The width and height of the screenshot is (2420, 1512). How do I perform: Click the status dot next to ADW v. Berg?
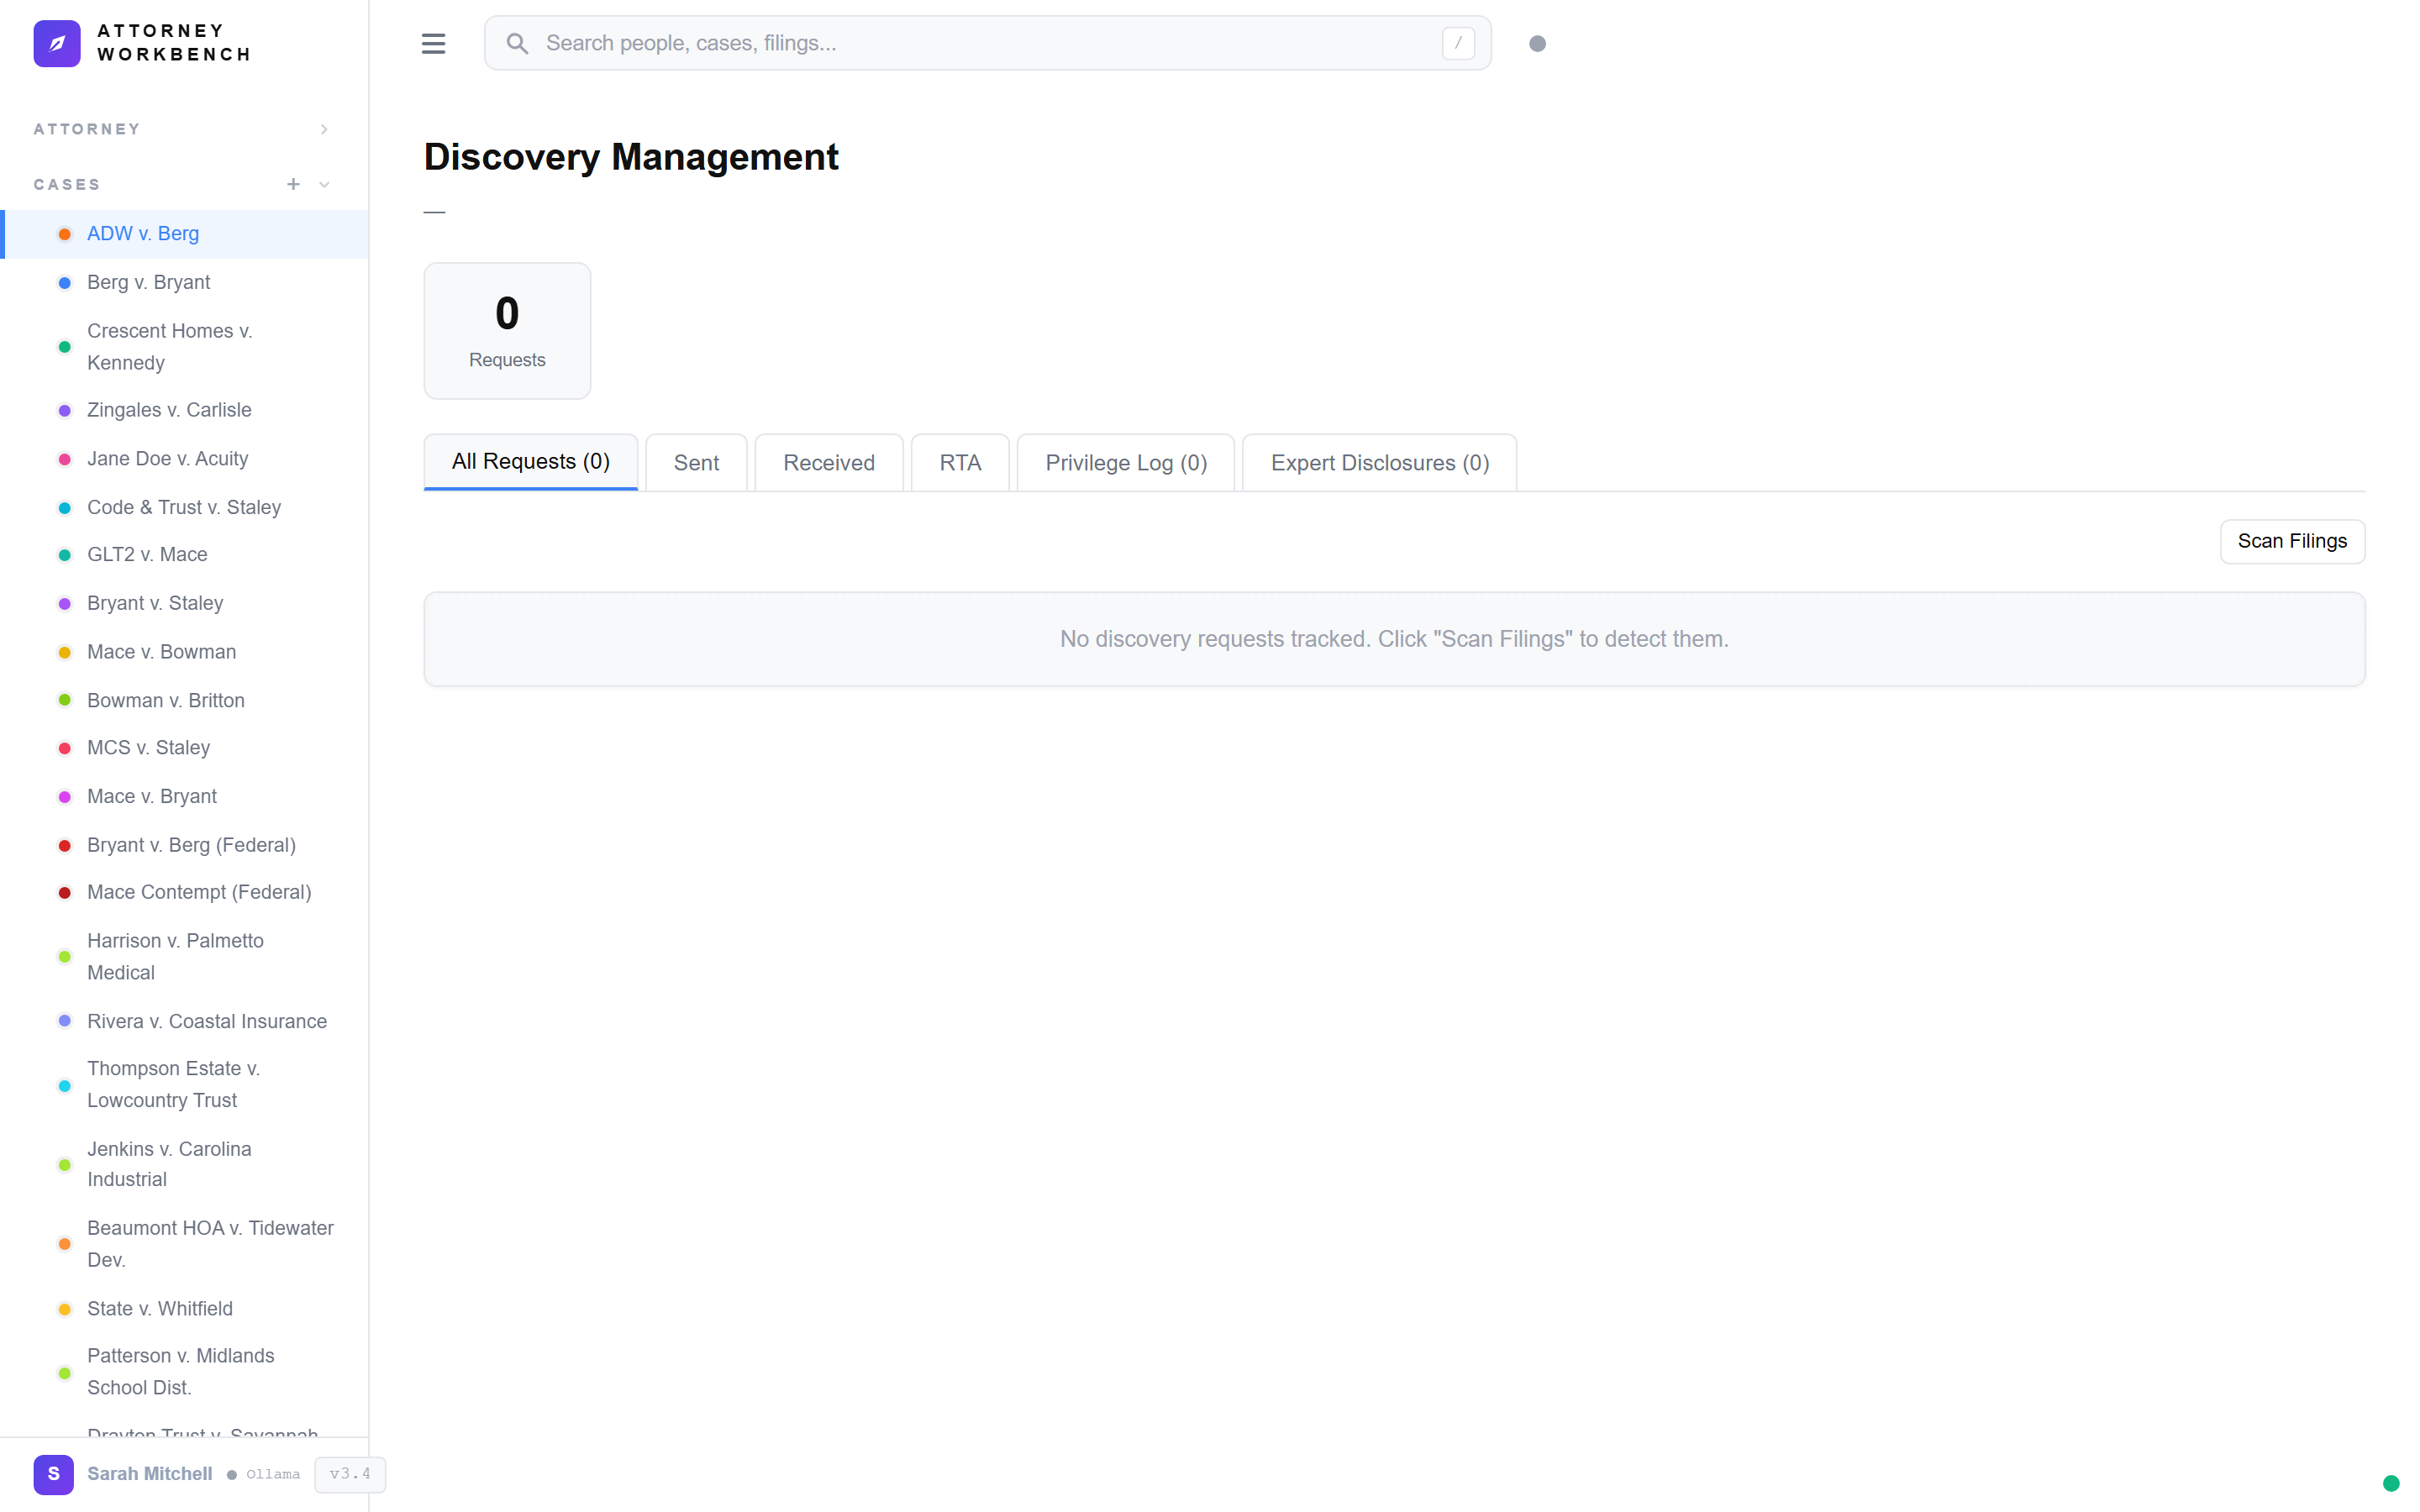coord(64,233)
